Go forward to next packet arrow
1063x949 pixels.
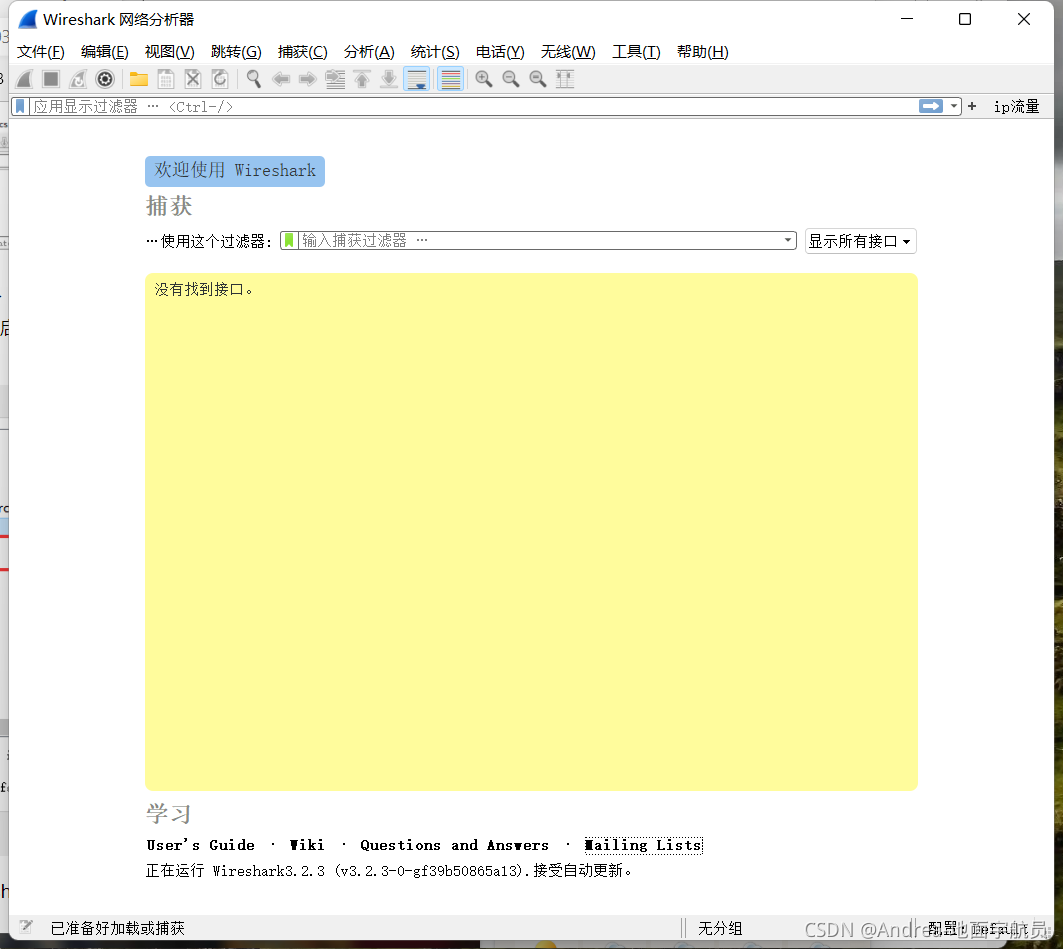[308, 79]
